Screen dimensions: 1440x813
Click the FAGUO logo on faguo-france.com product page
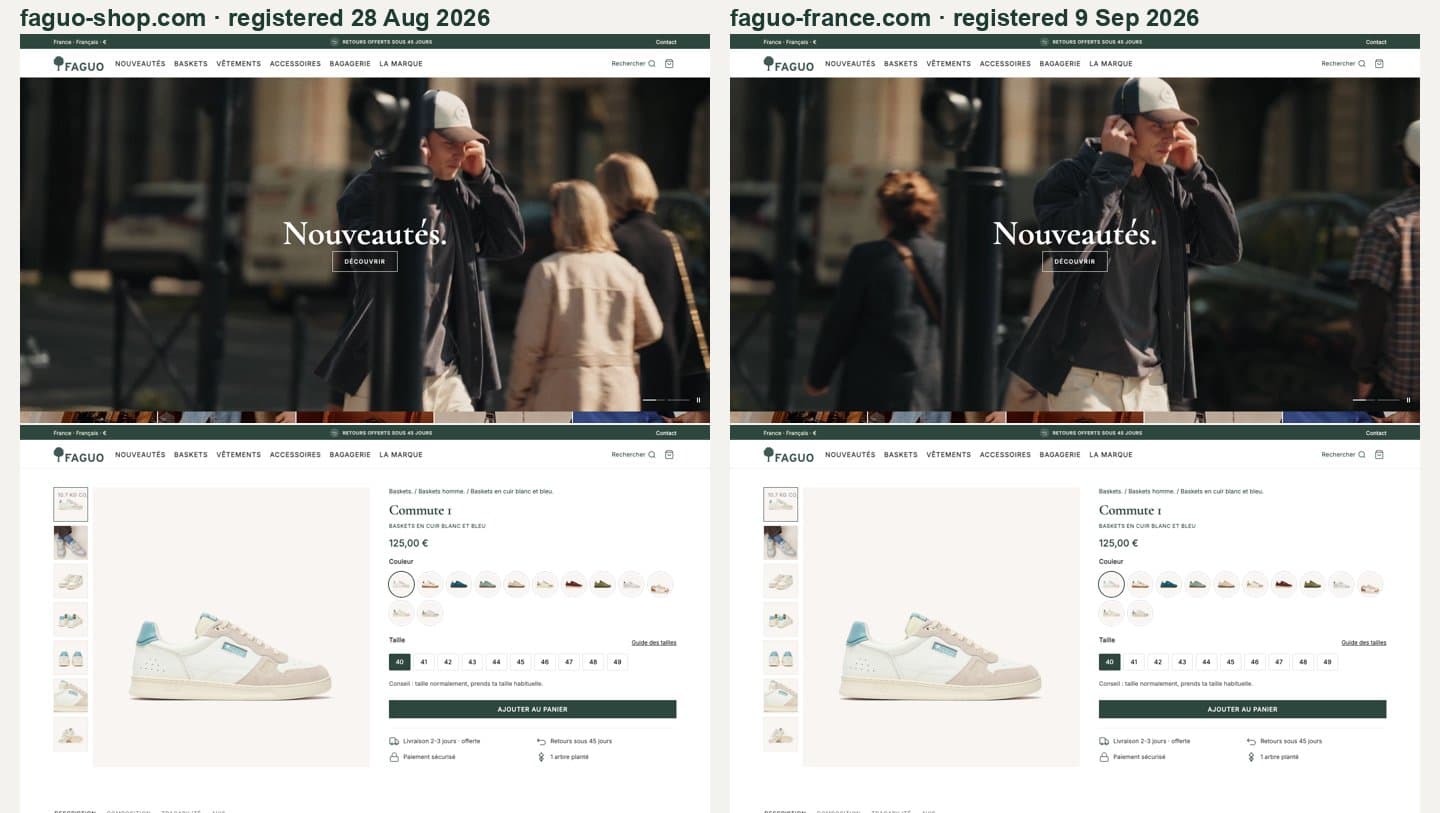click(788, 455)
